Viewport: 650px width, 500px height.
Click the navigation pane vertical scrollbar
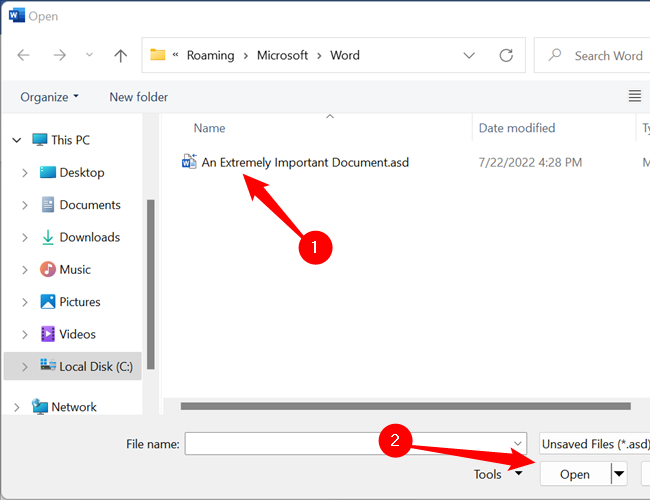tap(151, 284)
